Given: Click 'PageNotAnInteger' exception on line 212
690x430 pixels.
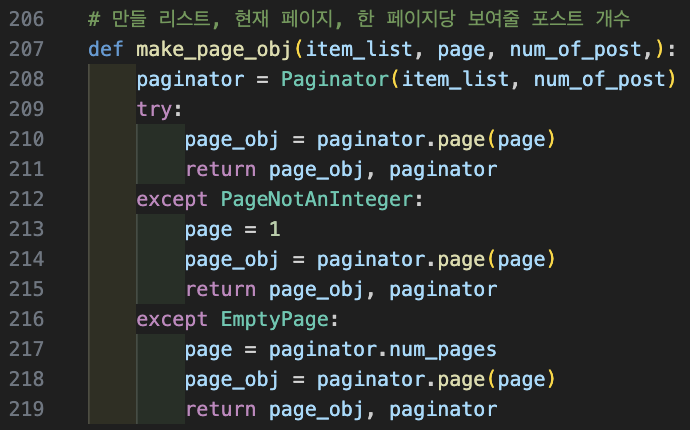Looking at the screenshot, I should [317, 200].
